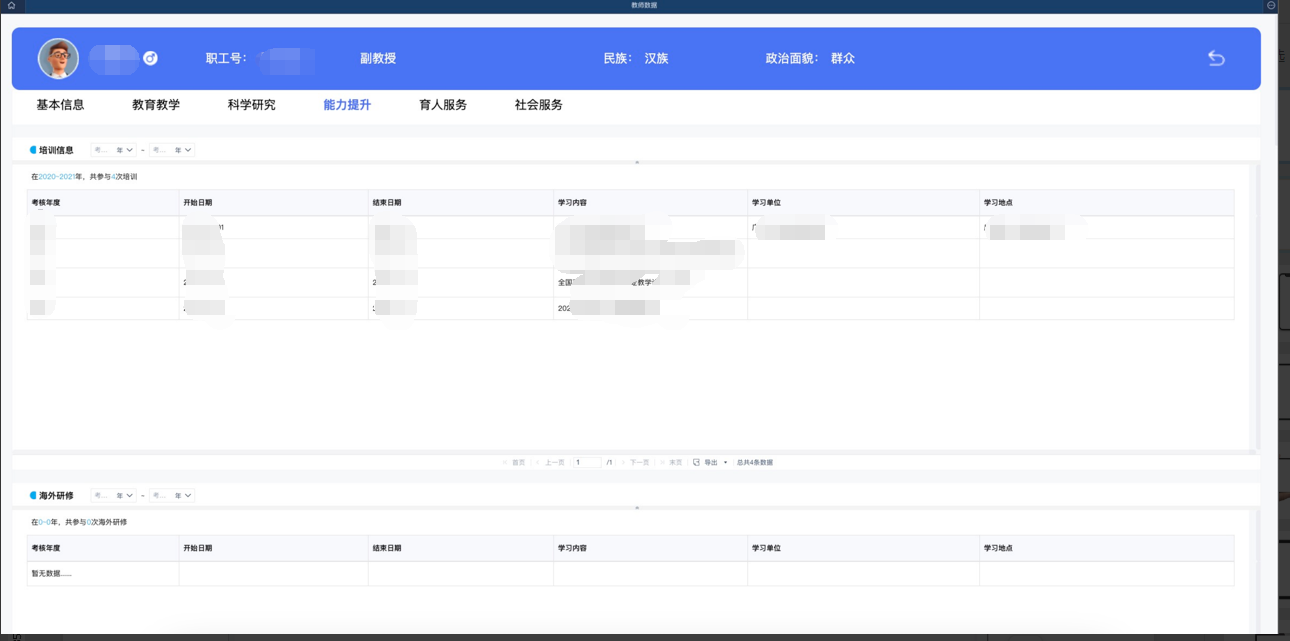Open end year dropdown for 培训信息
The height and width of the screenshot is (641, 1290).
tap(172, 150)
